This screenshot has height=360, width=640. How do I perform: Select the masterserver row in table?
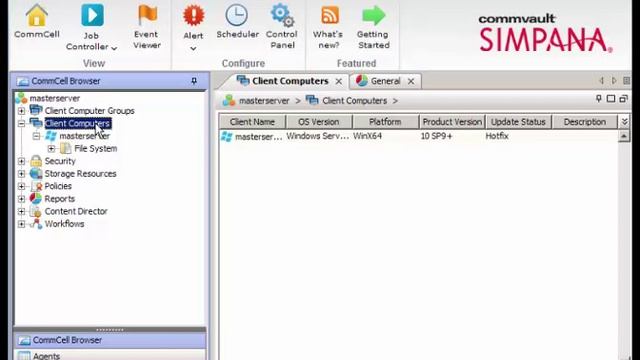(x=418, y=136)
